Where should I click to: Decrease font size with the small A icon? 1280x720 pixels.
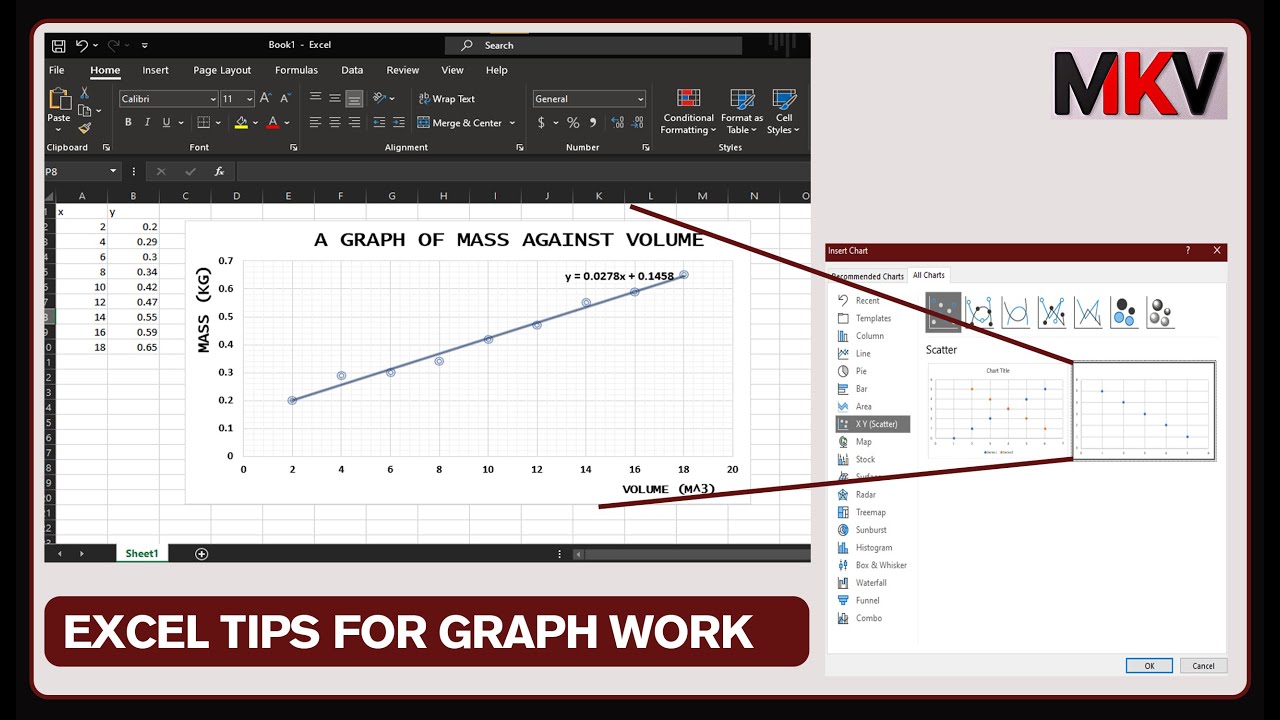285,98
